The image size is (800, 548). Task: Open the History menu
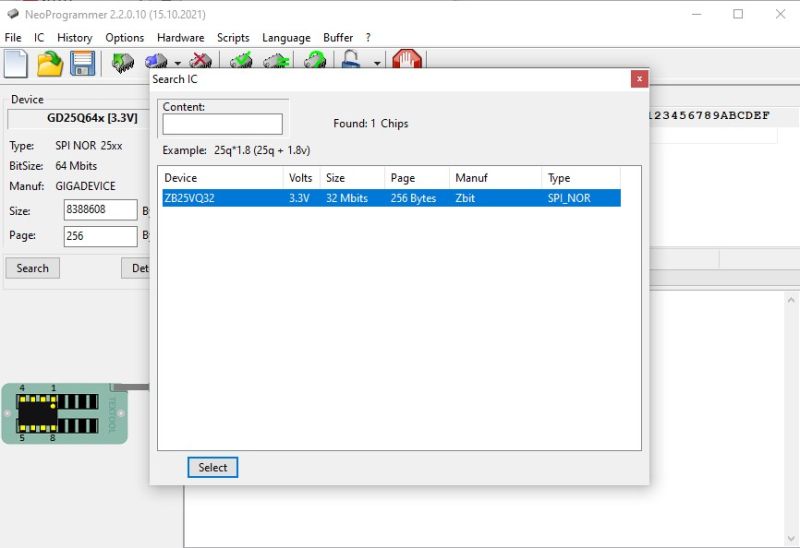point(74,38)
